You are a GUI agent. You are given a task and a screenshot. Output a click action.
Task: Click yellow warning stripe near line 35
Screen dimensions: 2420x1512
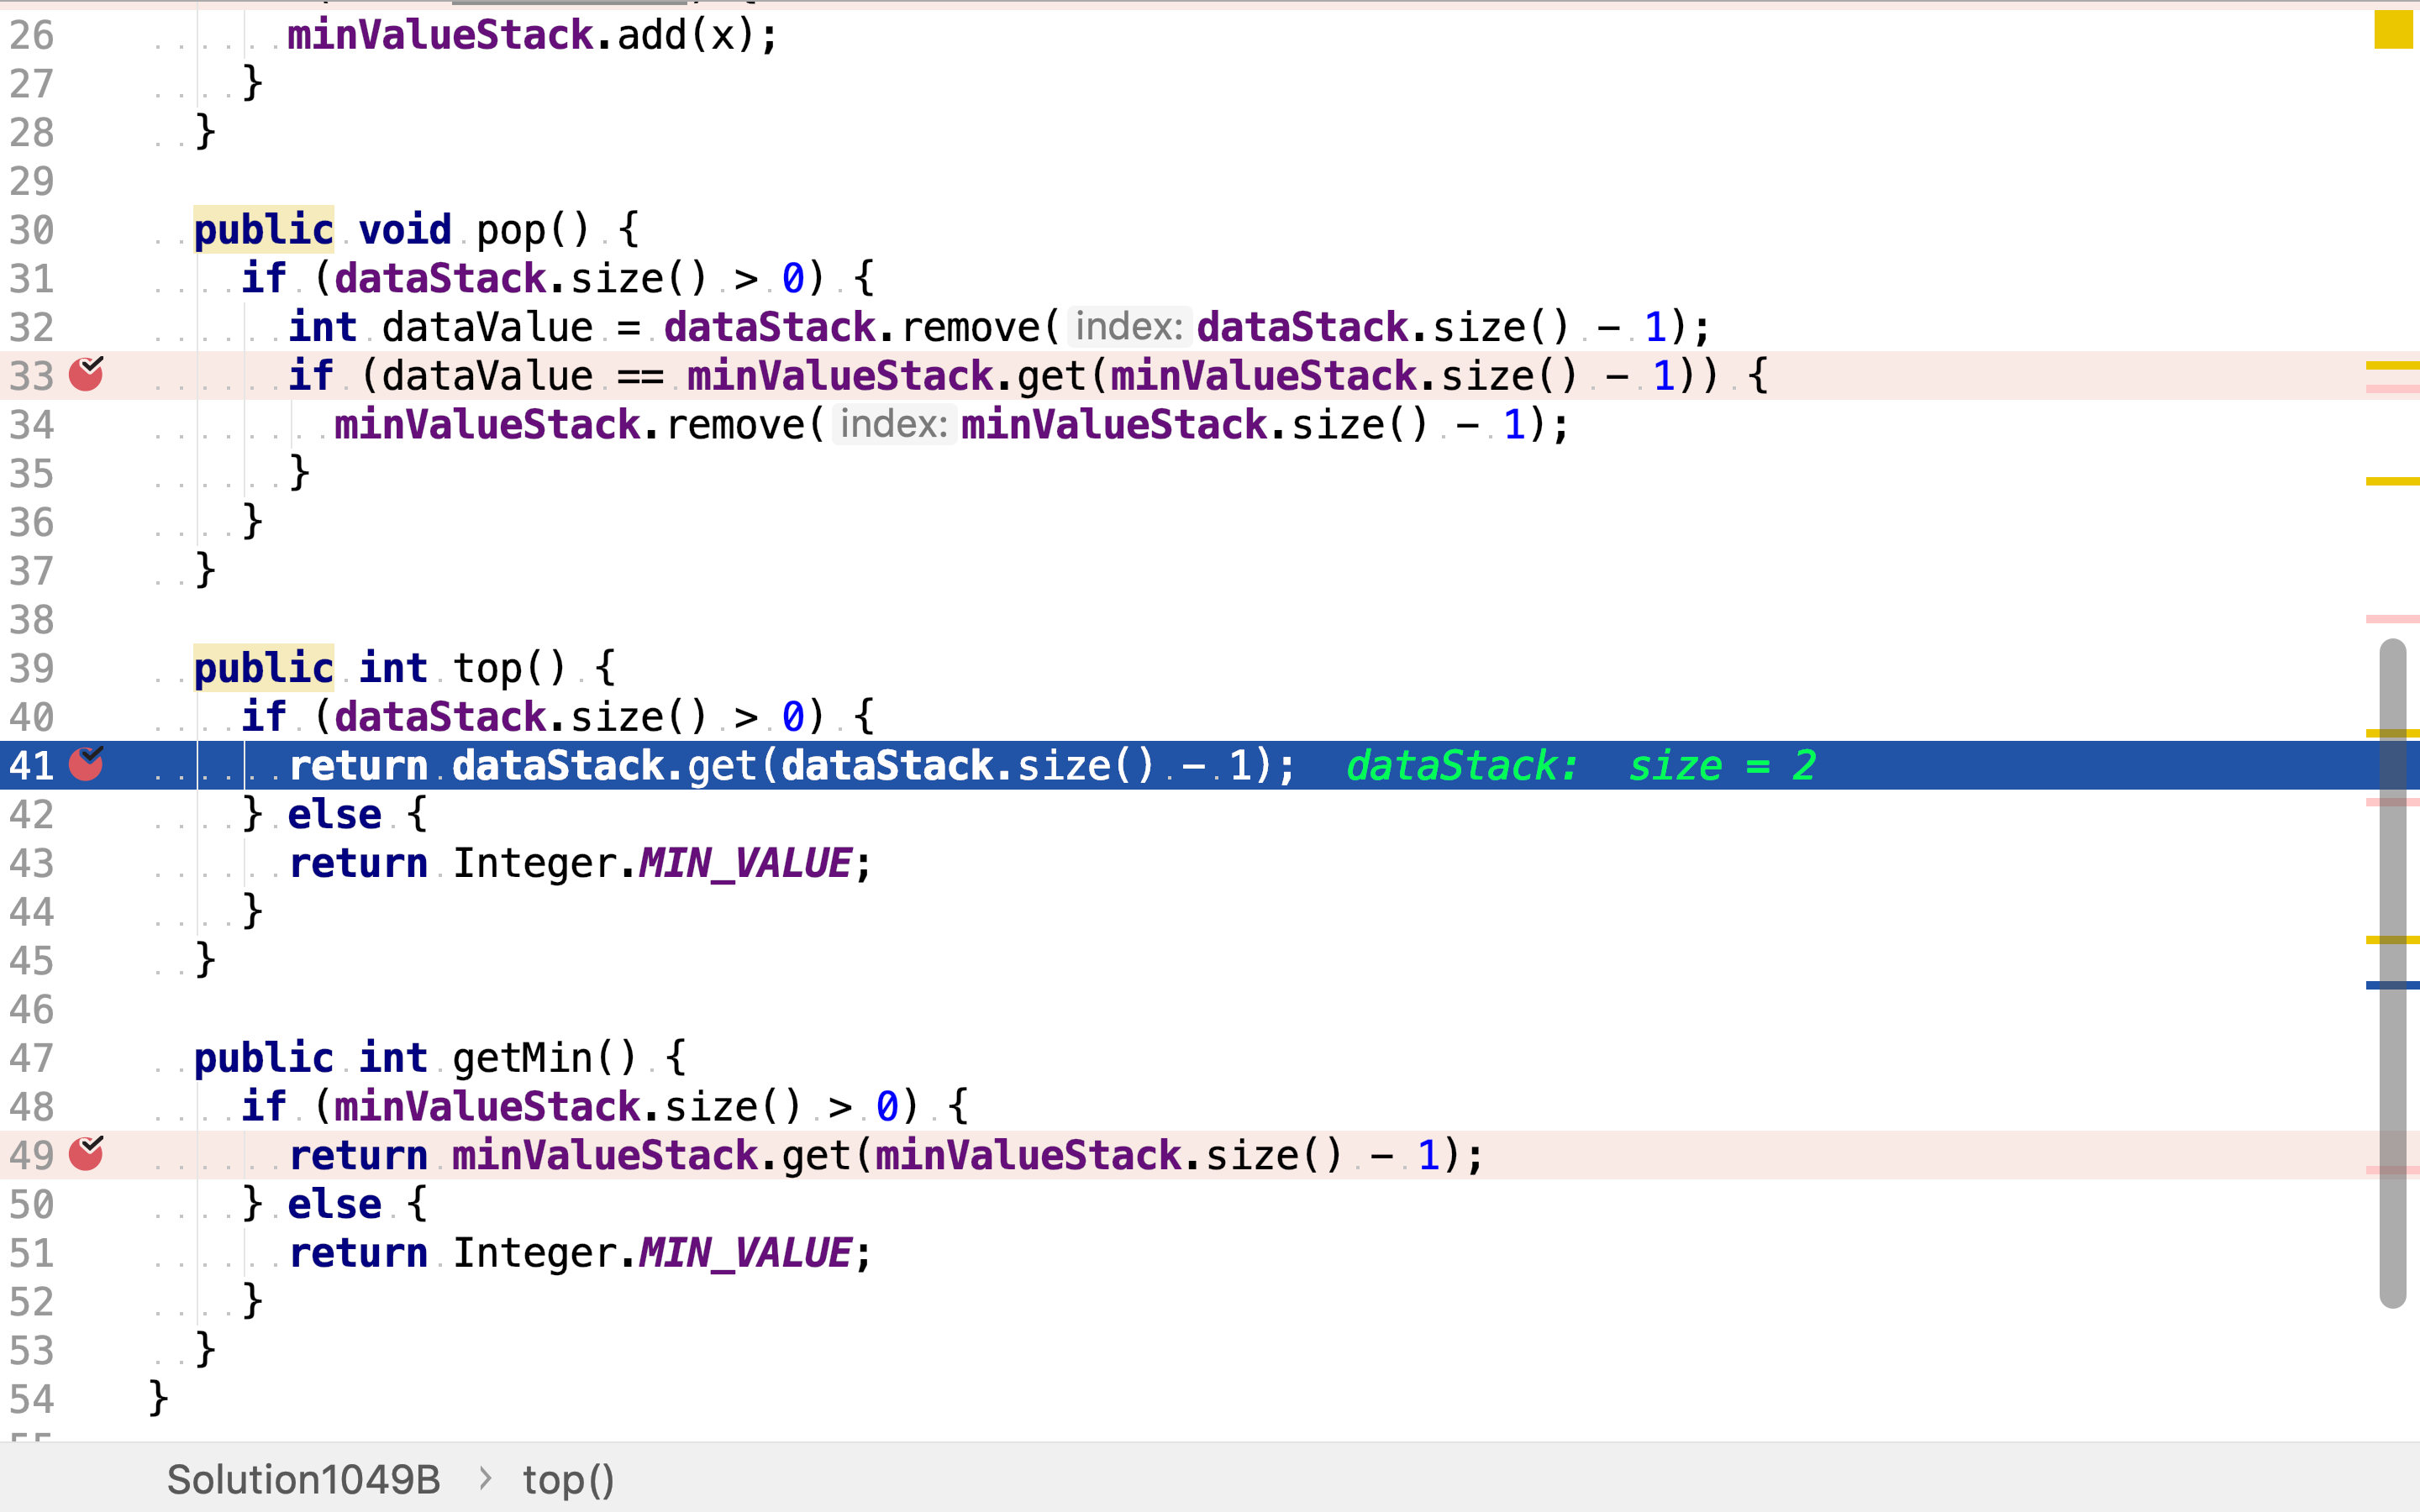(x=2392, y=481)
